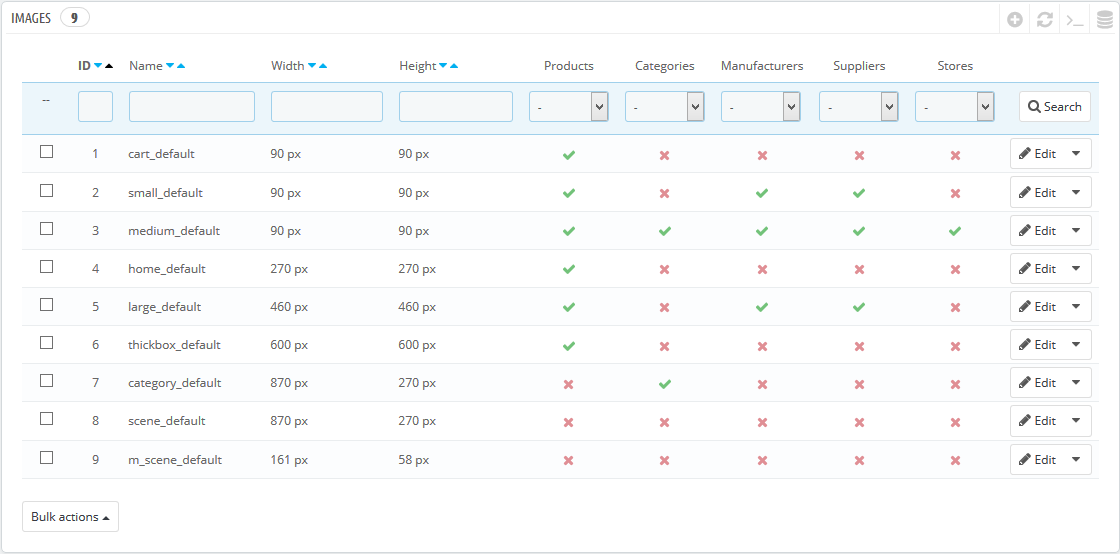This screenshot has height=554, width=1120.
Task: Tick the m_scene_default row checkbox
Action: click(x=46, y=457)
